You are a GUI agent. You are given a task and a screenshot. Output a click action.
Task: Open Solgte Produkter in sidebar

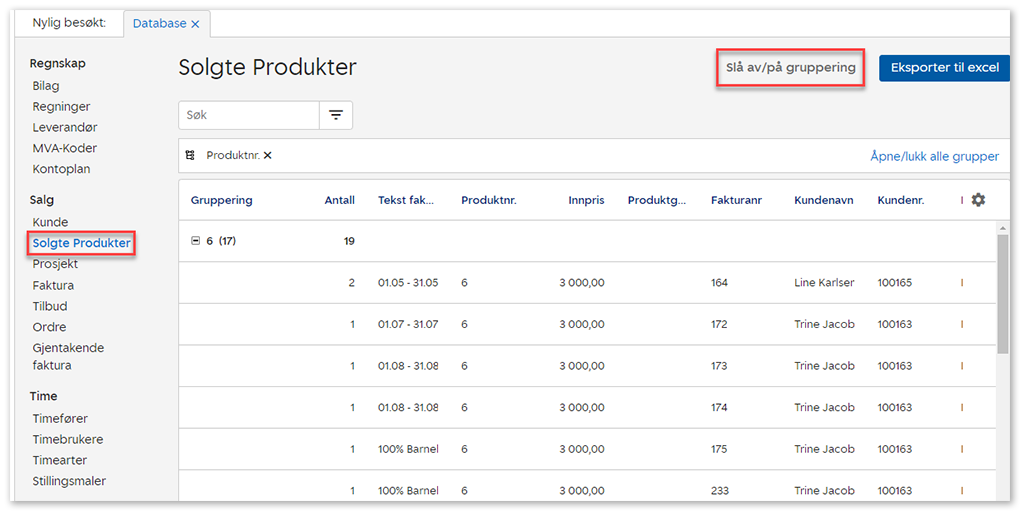point(81,243)
